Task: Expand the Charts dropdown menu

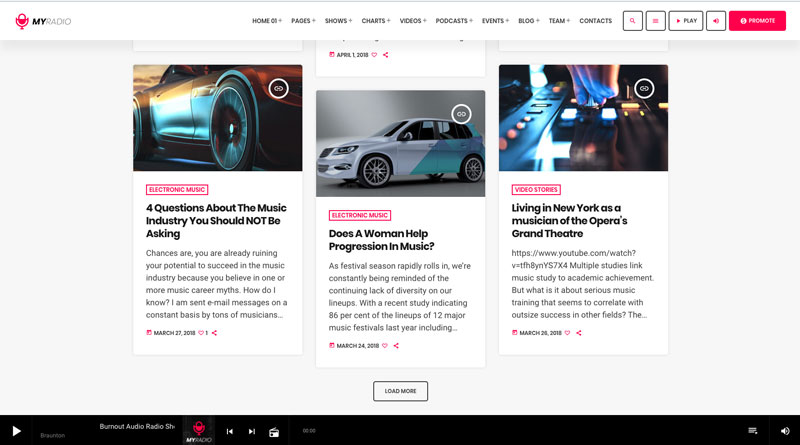Action: [x=376, y=21]
